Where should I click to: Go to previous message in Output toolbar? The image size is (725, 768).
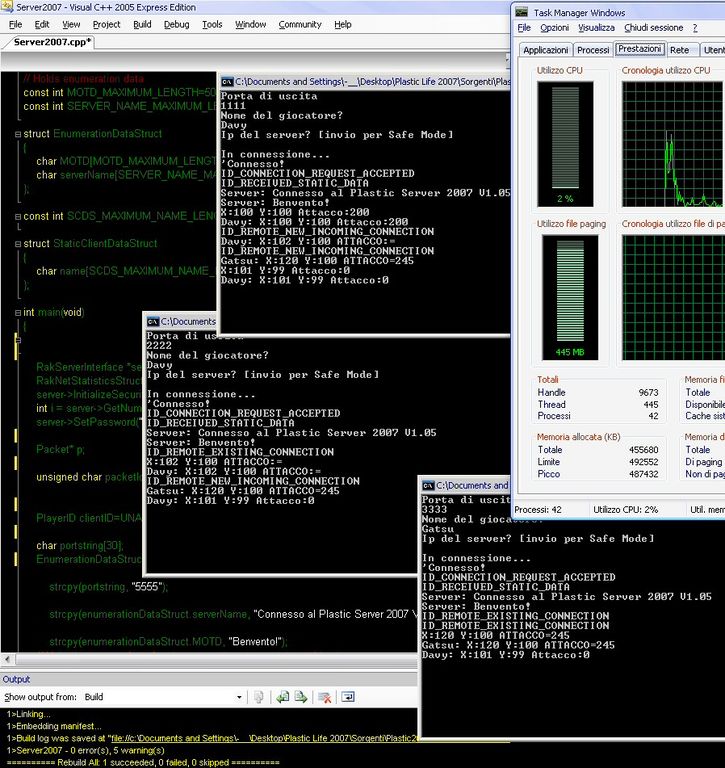point(283,697)
